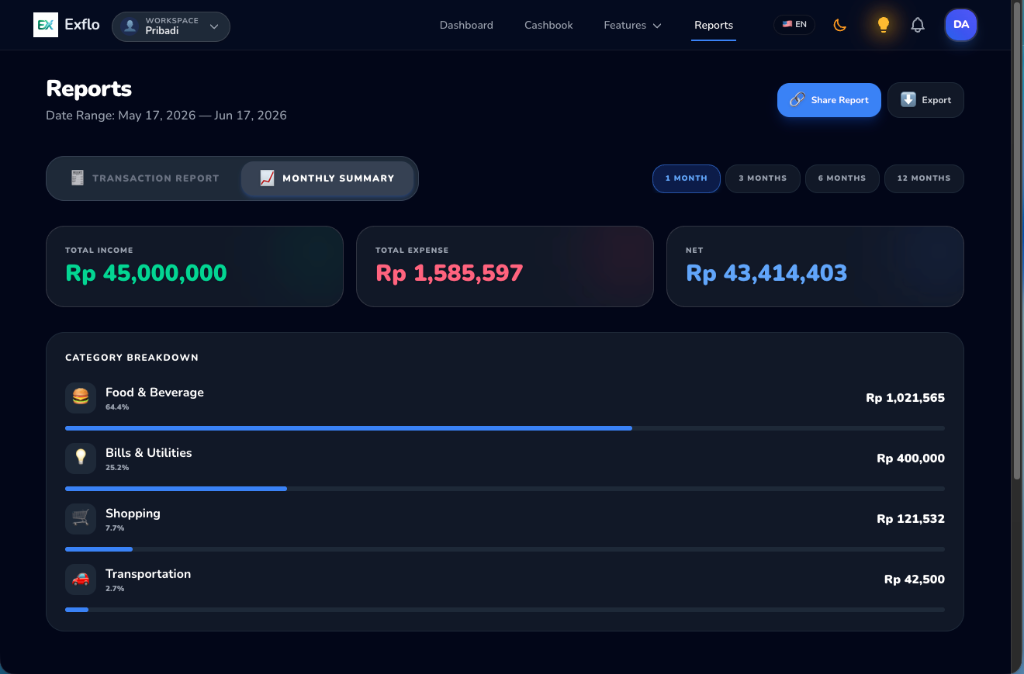
Task: Click the download arrow icon in Export
Action: pos(908,99)
